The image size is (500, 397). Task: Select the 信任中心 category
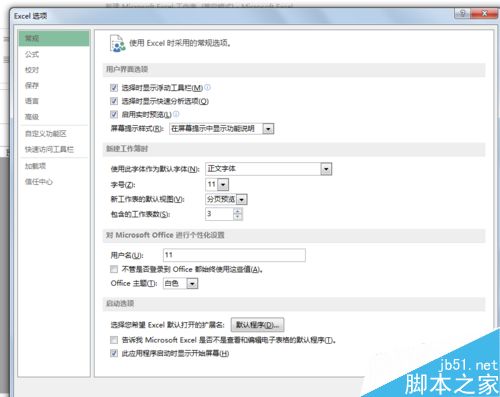tap(54, 182)
